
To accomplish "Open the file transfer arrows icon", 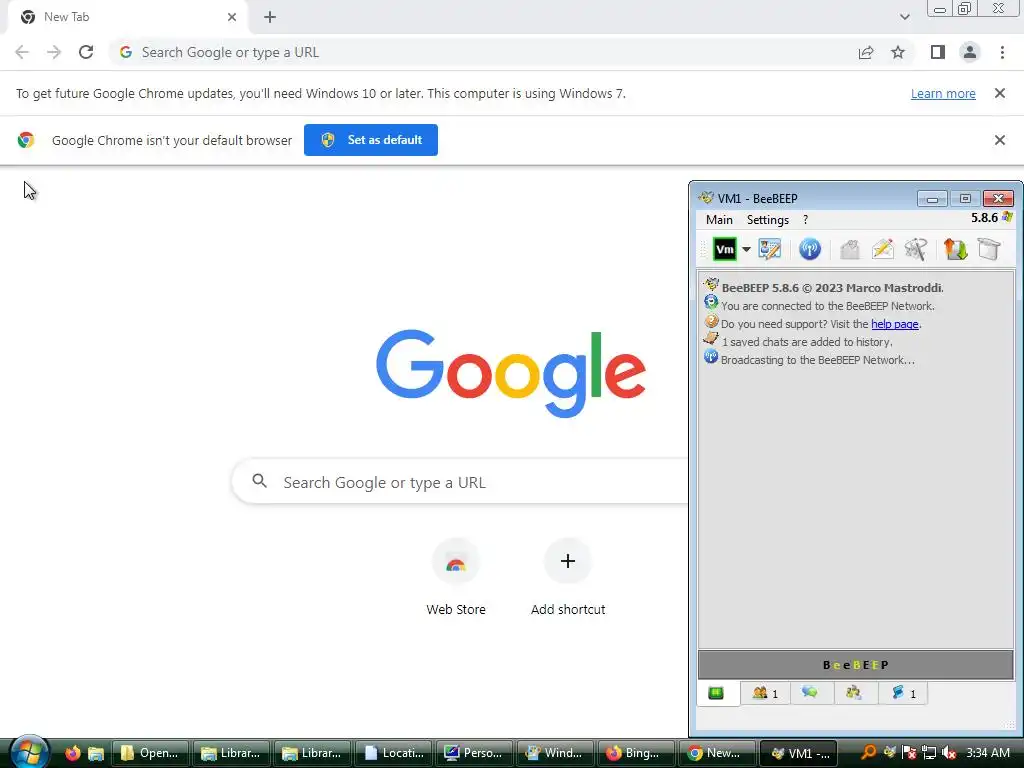I will [x=955, y=249].
